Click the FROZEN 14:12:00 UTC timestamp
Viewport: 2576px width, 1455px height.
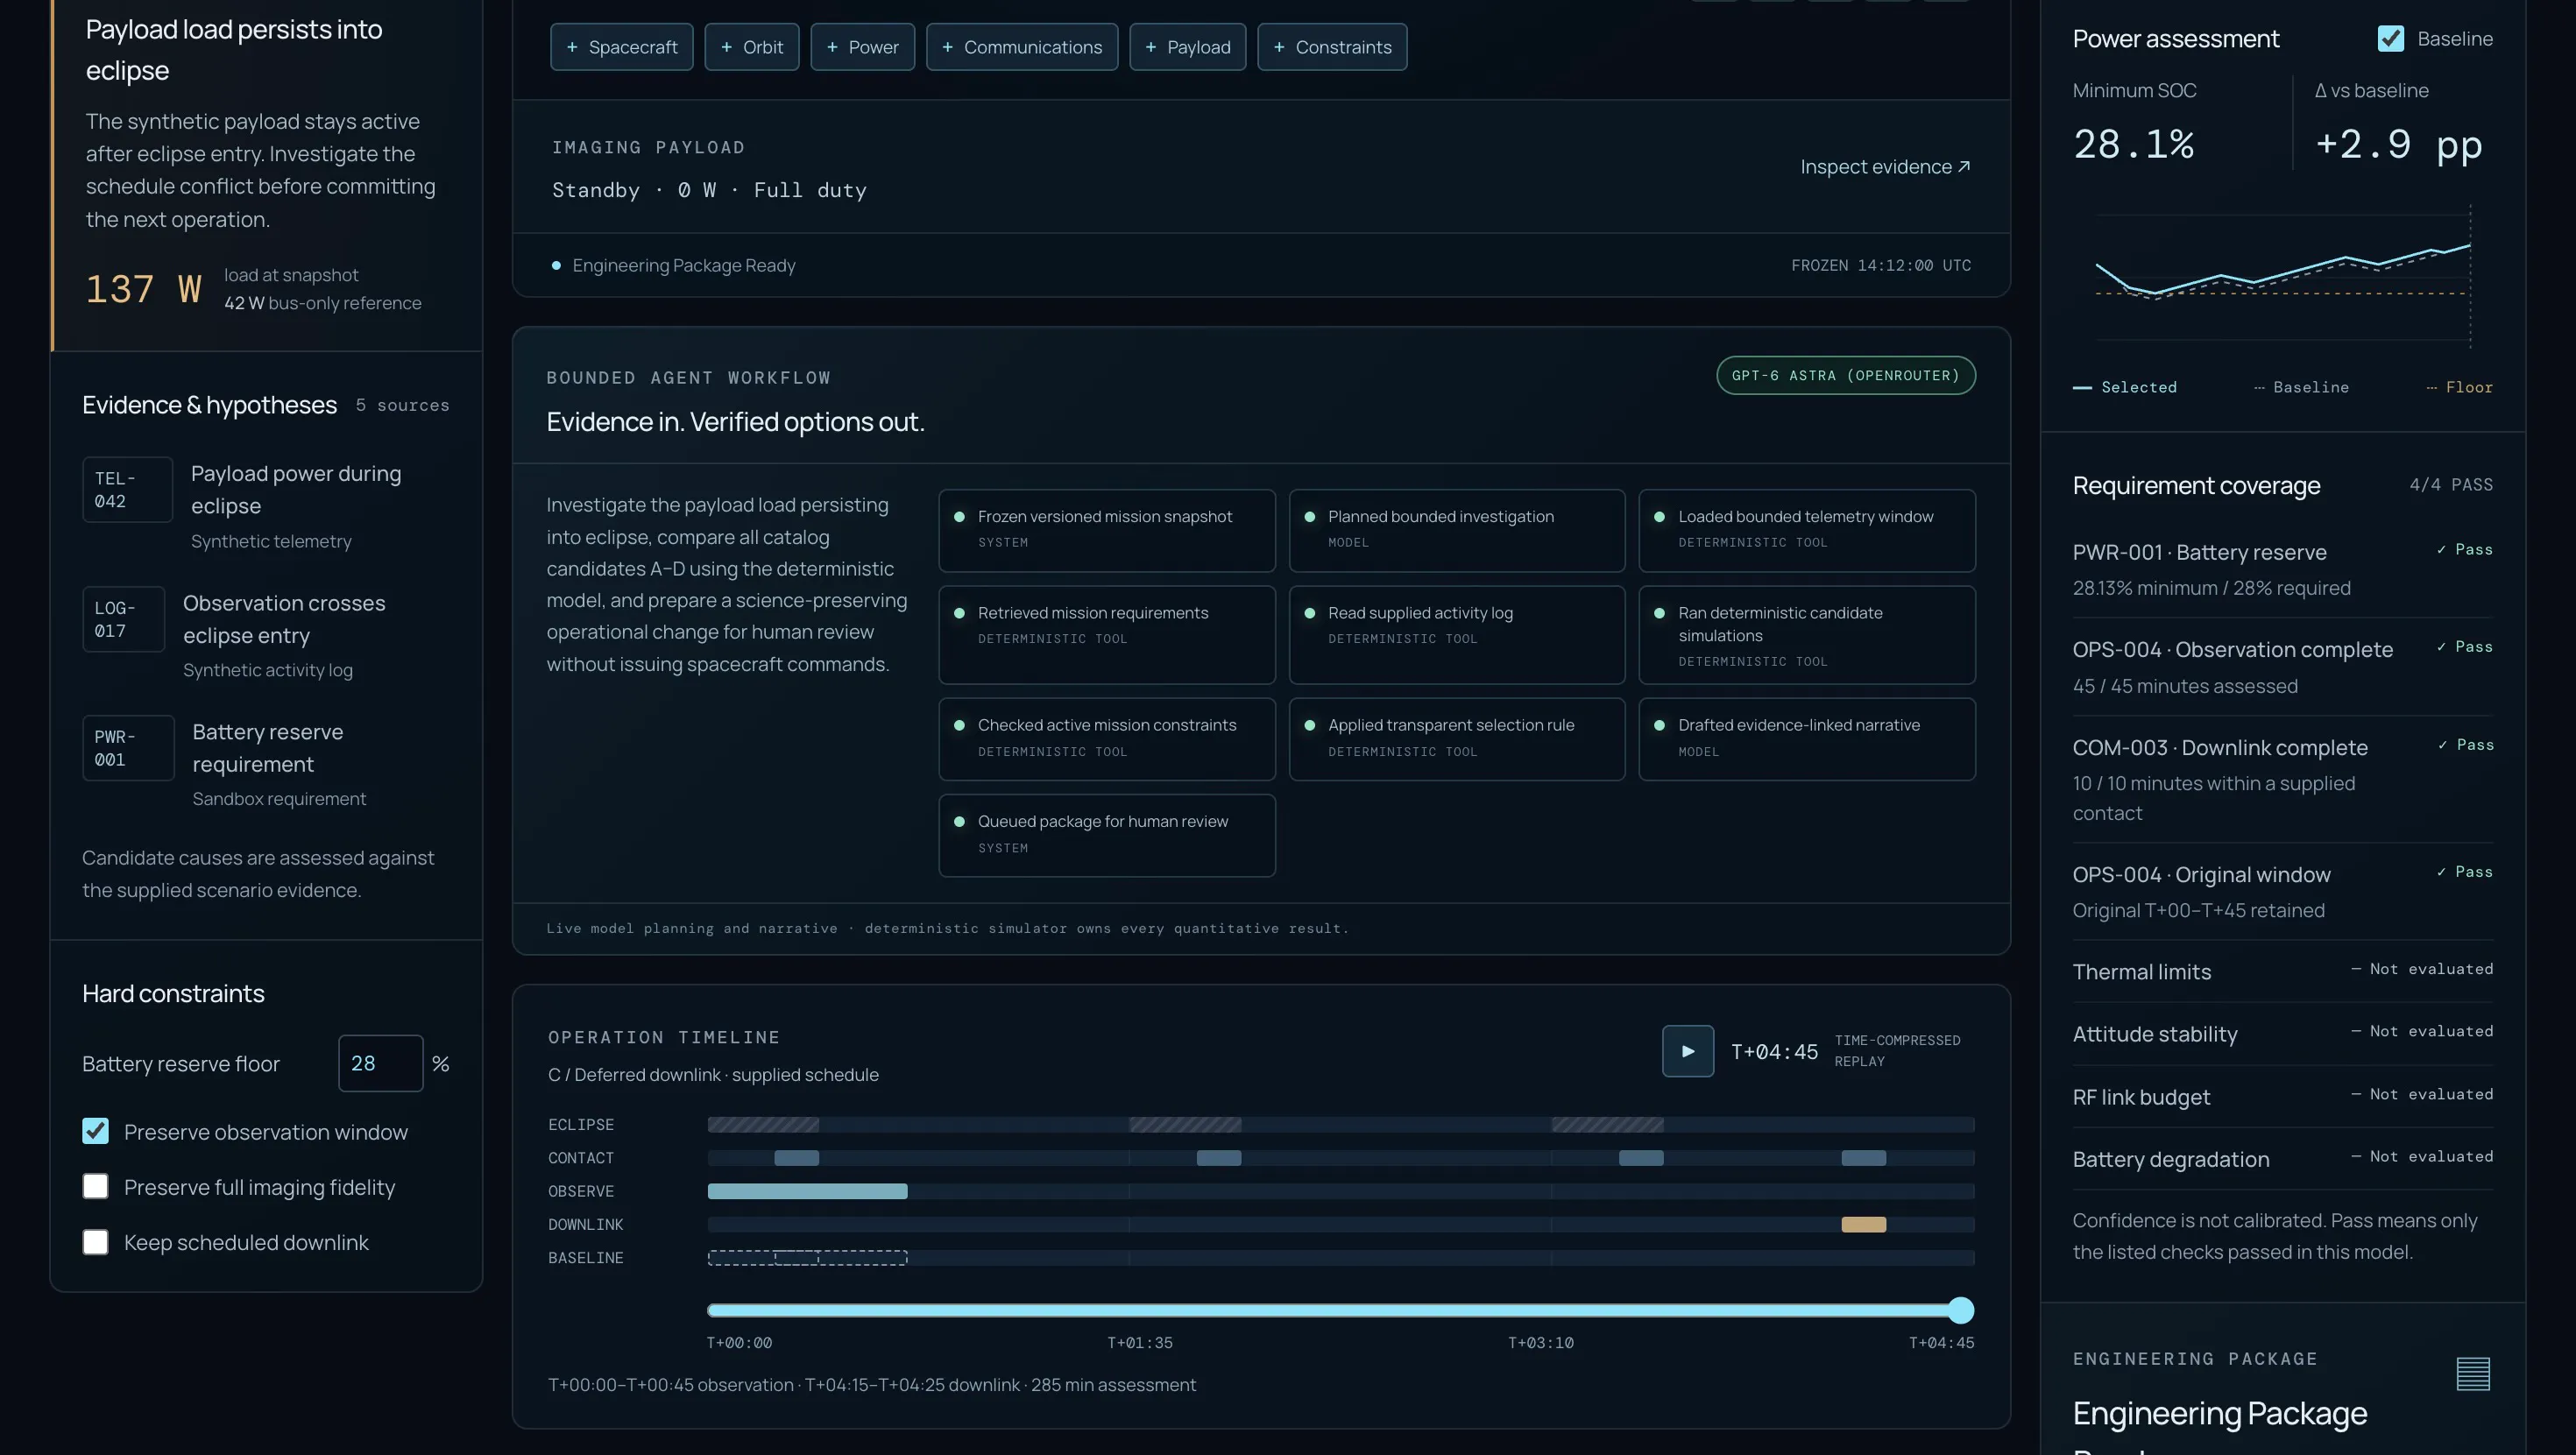[1881, 265]
